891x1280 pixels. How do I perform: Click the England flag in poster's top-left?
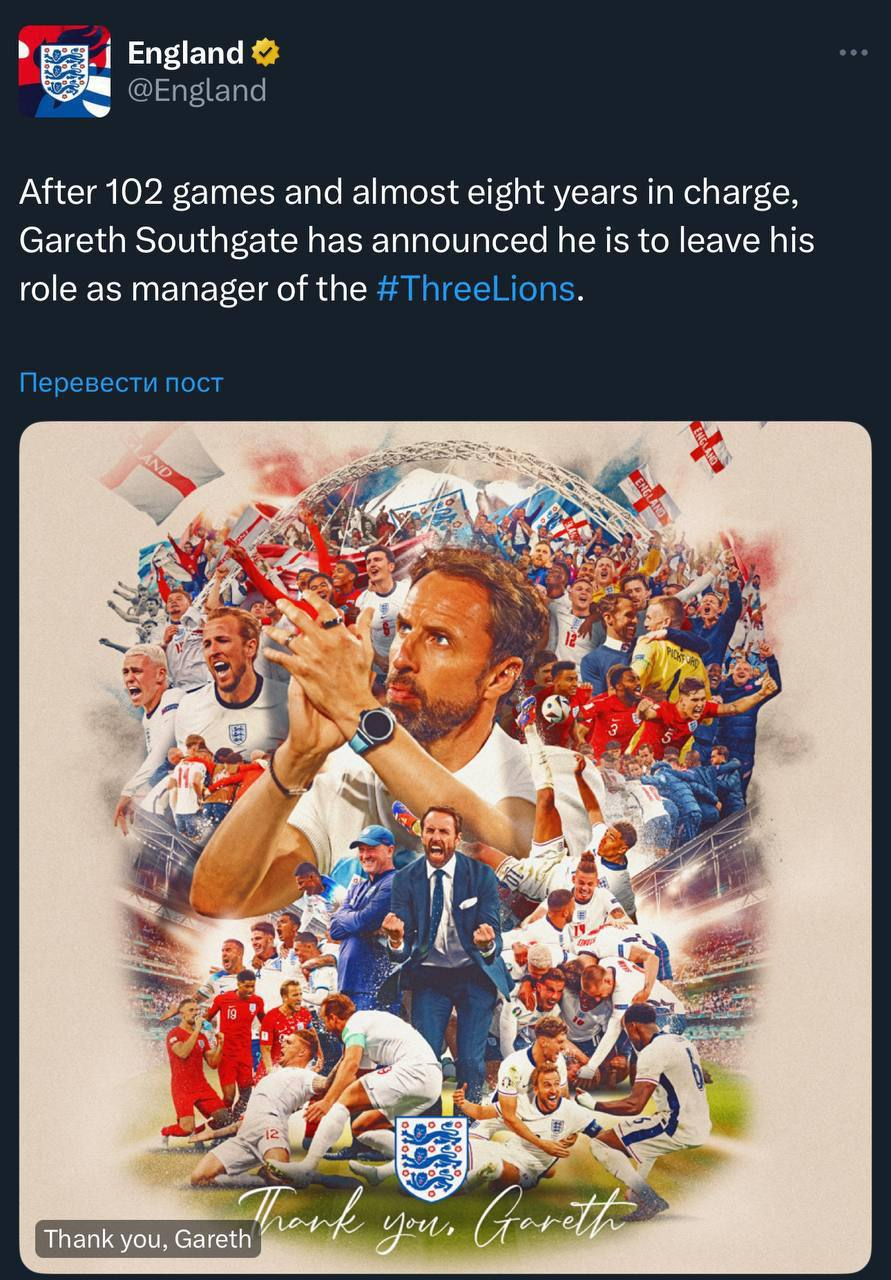[x=162, y=469]
